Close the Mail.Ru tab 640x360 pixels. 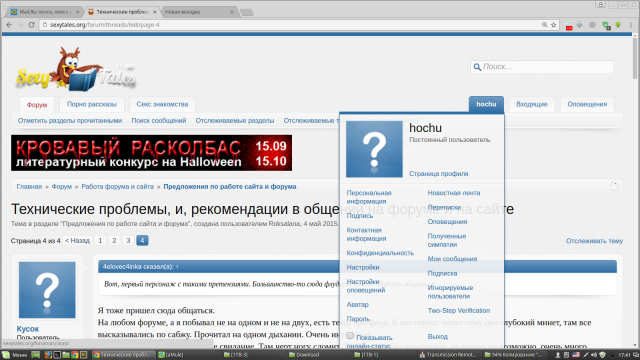click(78, 12)
